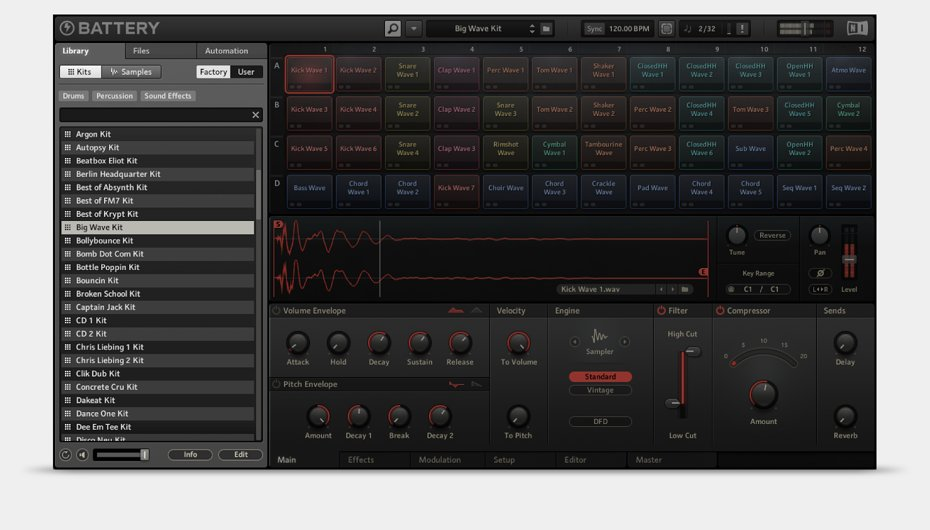Select the Vintage engine mode
Screen dimensions: 930x530
click(600, 390)
